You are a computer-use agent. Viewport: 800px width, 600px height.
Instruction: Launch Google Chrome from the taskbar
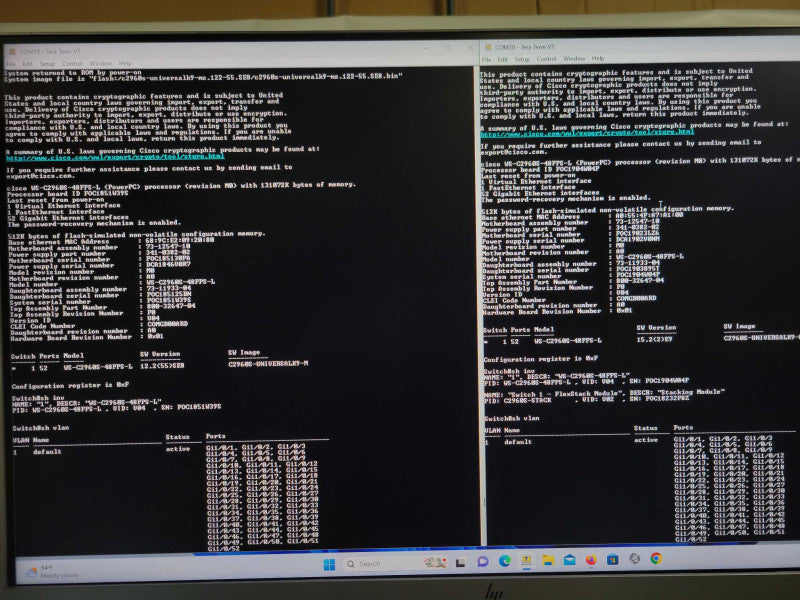point(656,558)
